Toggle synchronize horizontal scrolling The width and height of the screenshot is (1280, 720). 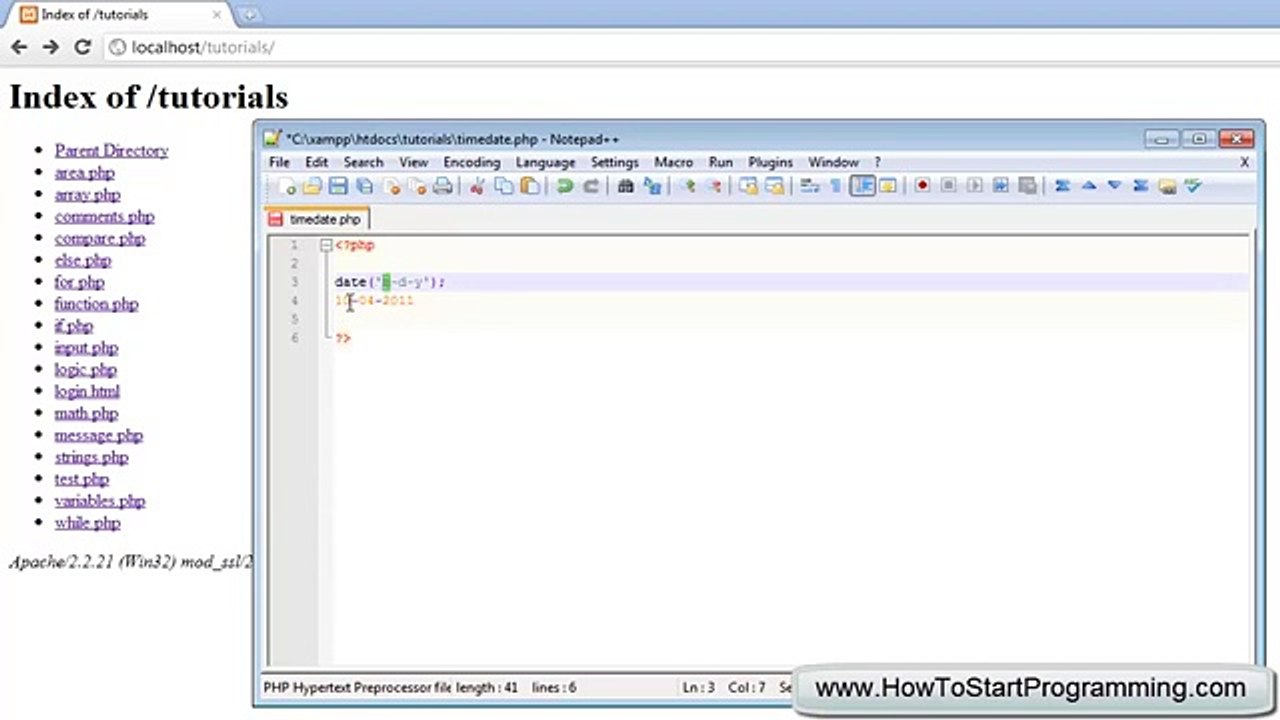coord(774,186)
